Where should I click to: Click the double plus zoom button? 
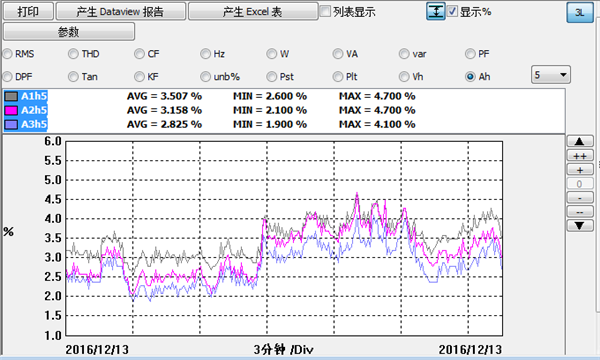(x=580, y=156)
